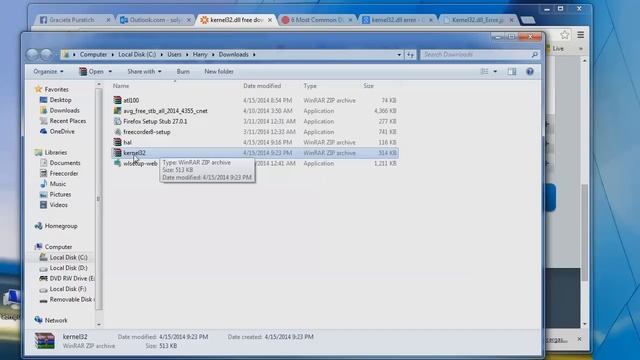Click the search magnifier in Search Downloads

[x=534, y=54]
